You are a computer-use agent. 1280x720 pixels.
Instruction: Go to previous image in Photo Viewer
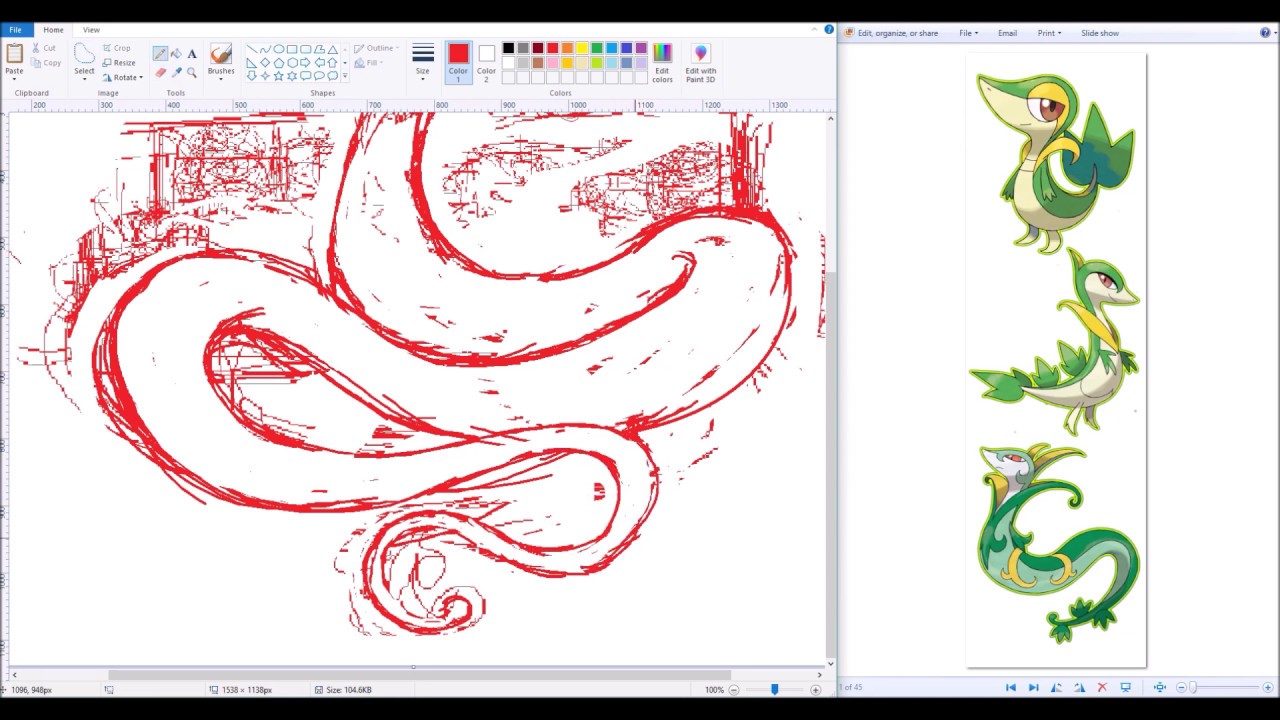pyautogui.click(x=1011, y=687)
